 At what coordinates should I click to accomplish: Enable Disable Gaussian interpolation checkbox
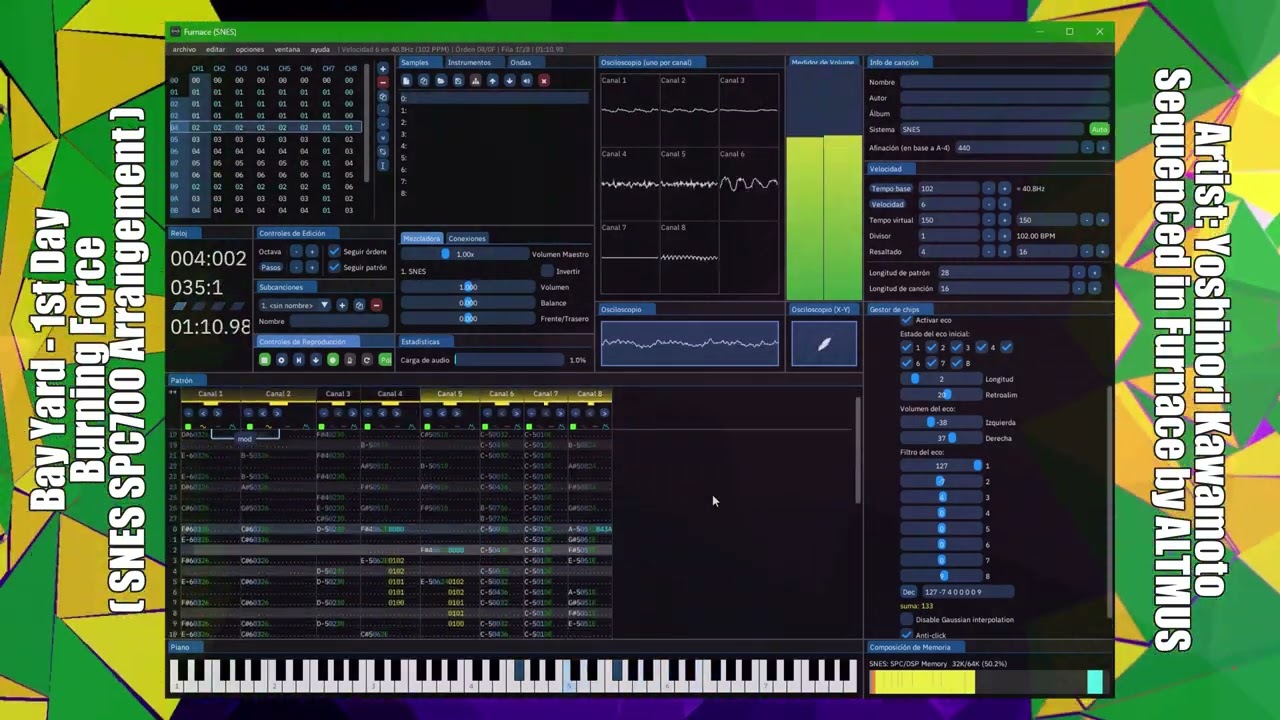click(x=906, y=620)
